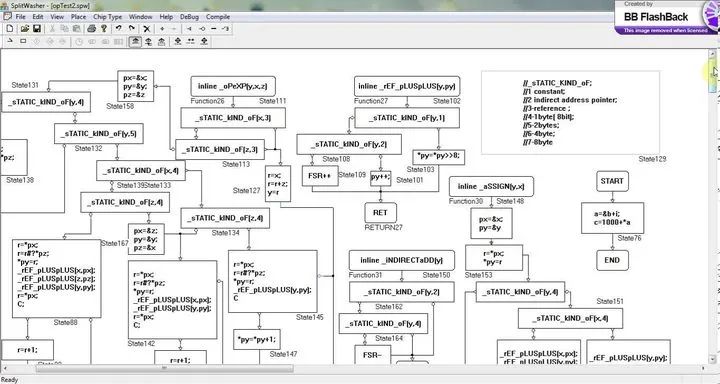Click the Undo arrow icon
The width and height of the screenshot is (720, 384).
pos(118,28)
